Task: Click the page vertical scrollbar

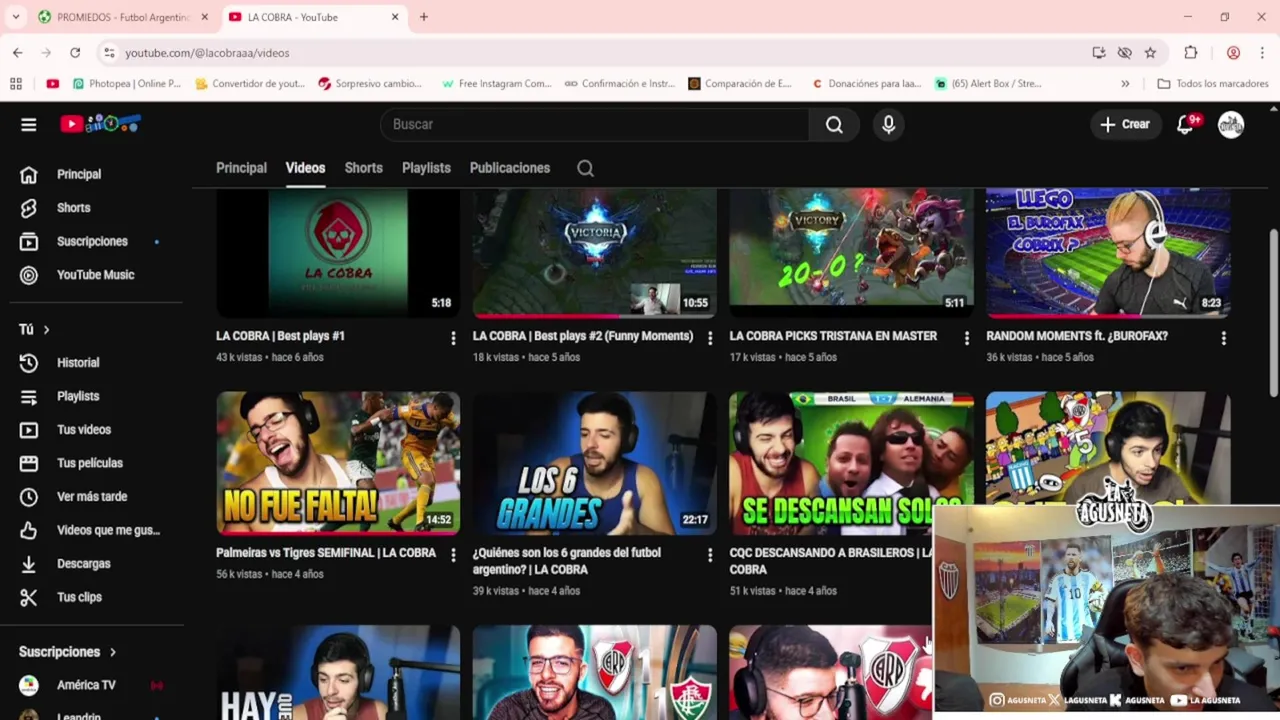Action: [x=1273, y=312]
